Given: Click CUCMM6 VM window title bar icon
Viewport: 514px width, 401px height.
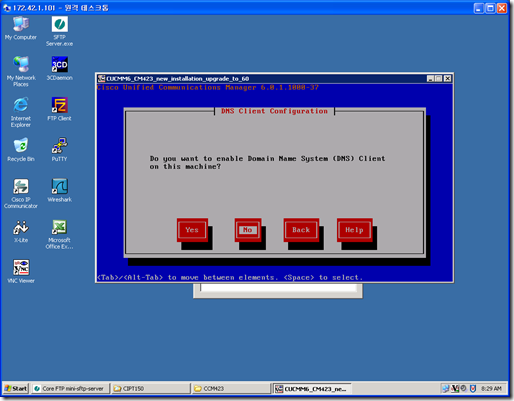Looking at the screenshot, I should click(101, 79).
